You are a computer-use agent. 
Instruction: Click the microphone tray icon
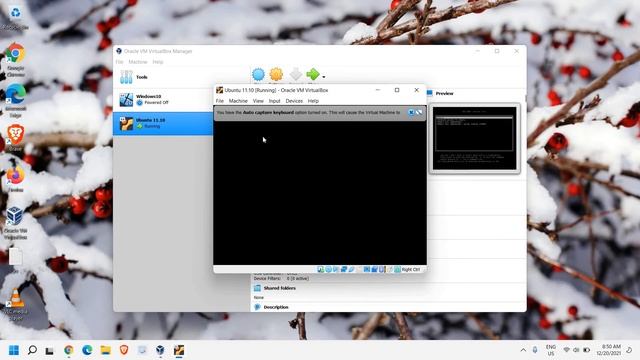(x=535, y=350)
